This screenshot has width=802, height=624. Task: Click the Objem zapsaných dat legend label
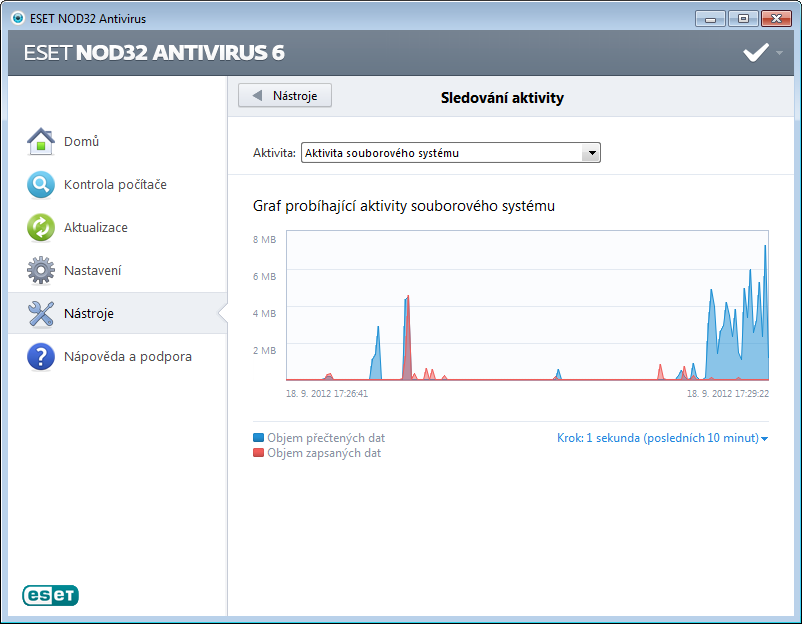tap(324, 453)
